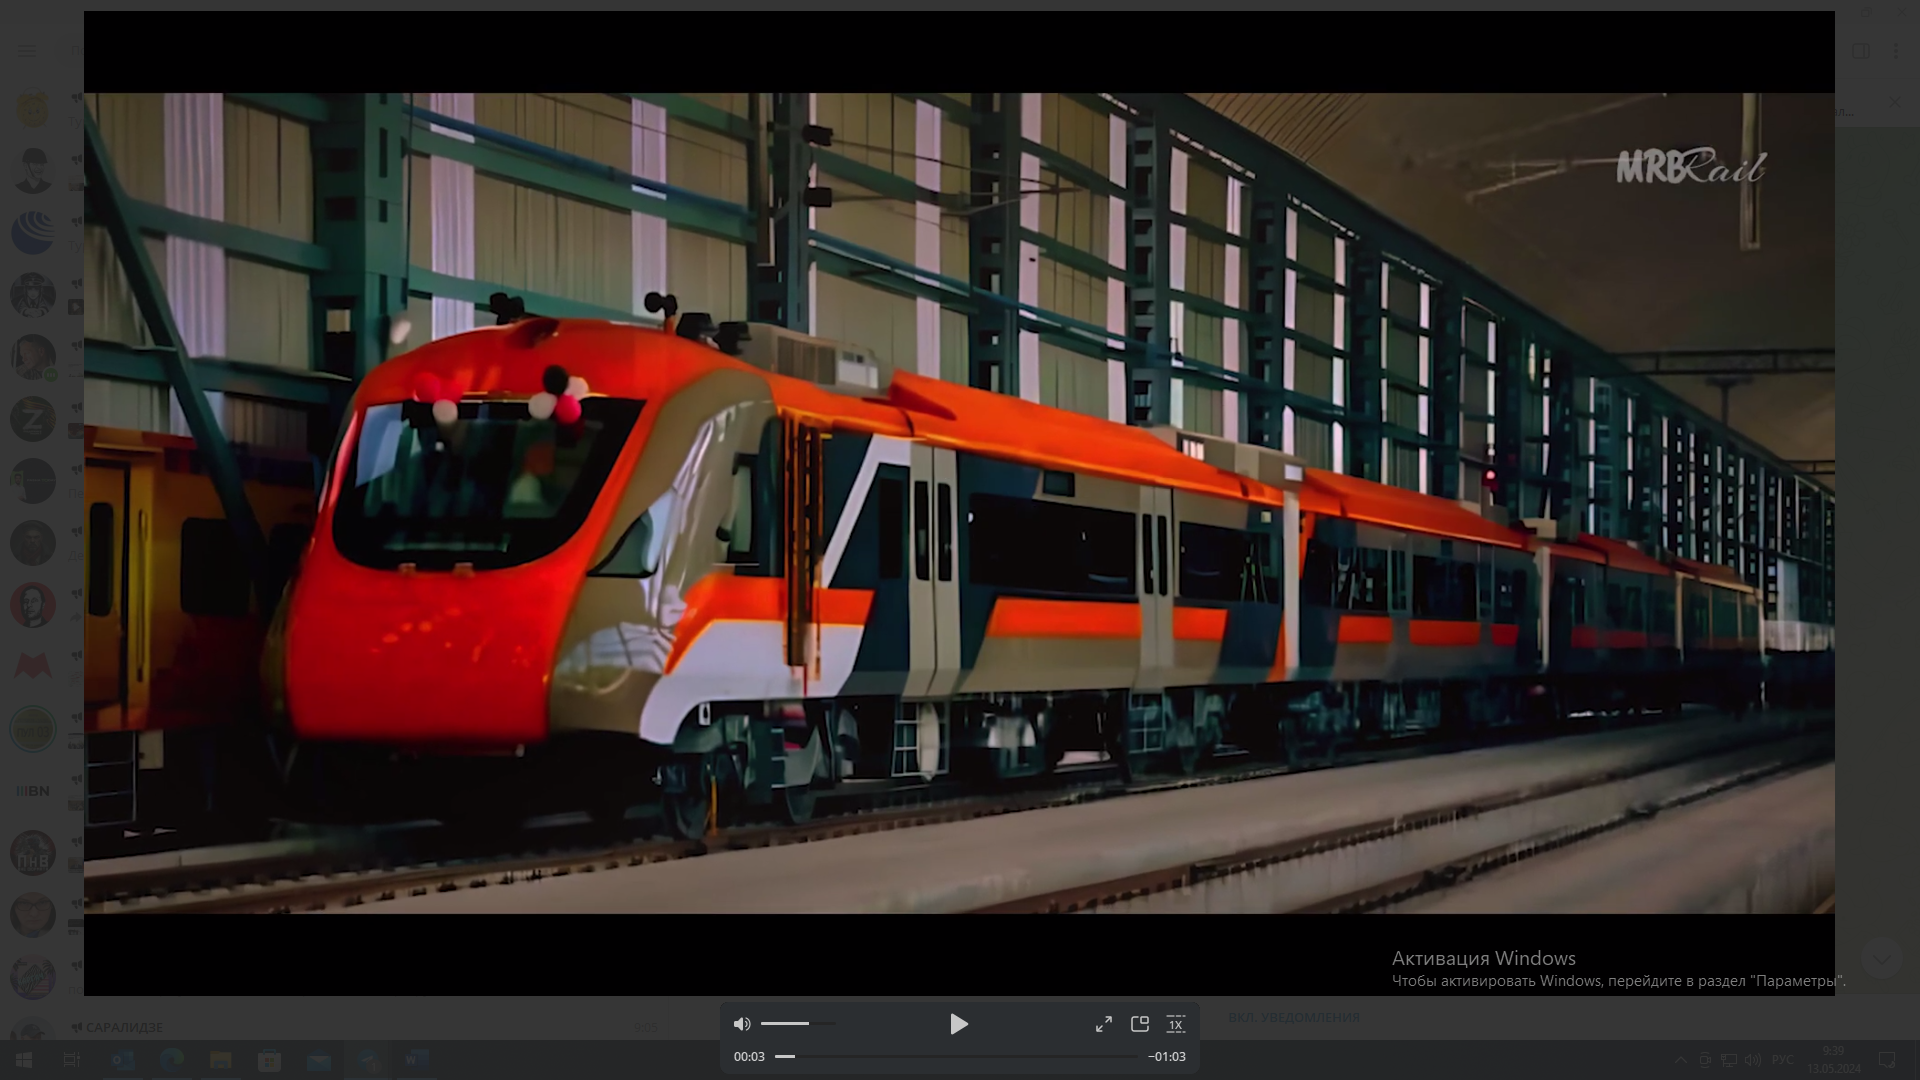Open Windows notification center
The width and height of the screenshot is (1920, 1080).
point(1887,1060)
